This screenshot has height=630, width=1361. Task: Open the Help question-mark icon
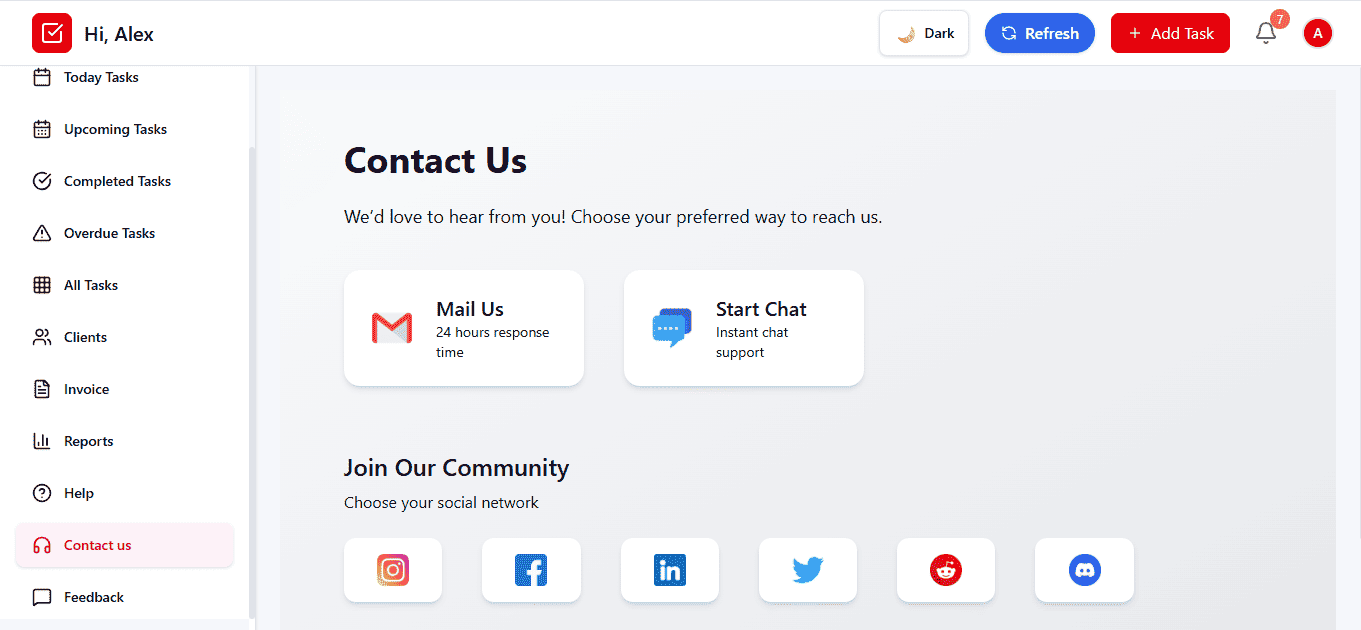pyautogui.click(x=42, y=493)
